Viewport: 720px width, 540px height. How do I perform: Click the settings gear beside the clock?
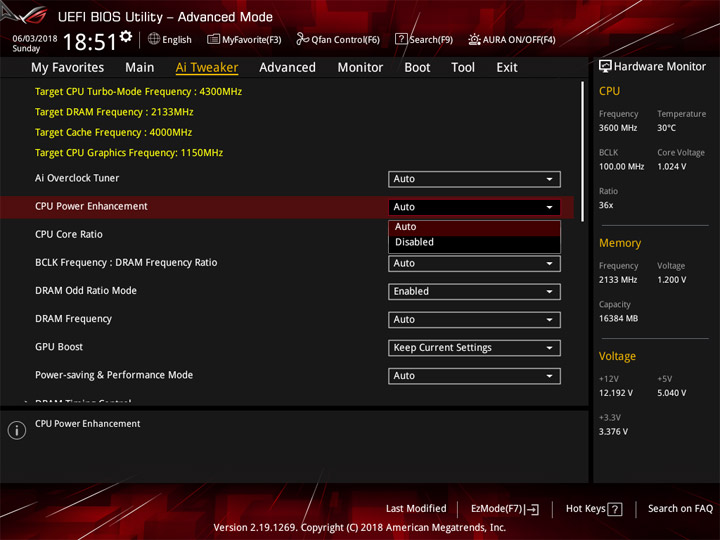[x=126, y=36]
